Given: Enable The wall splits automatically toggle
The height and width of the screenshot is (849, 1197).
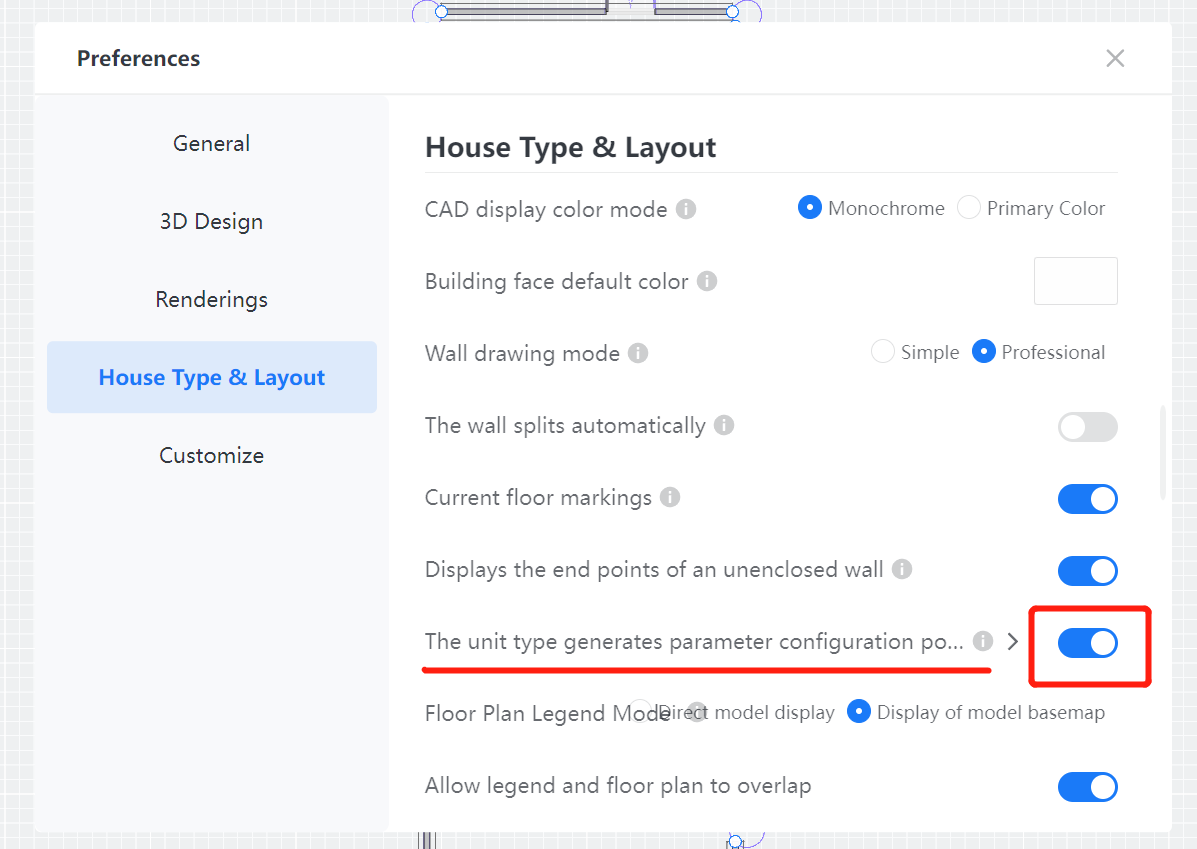Looking at the screenshot, I should click(x=1087, y=428).
